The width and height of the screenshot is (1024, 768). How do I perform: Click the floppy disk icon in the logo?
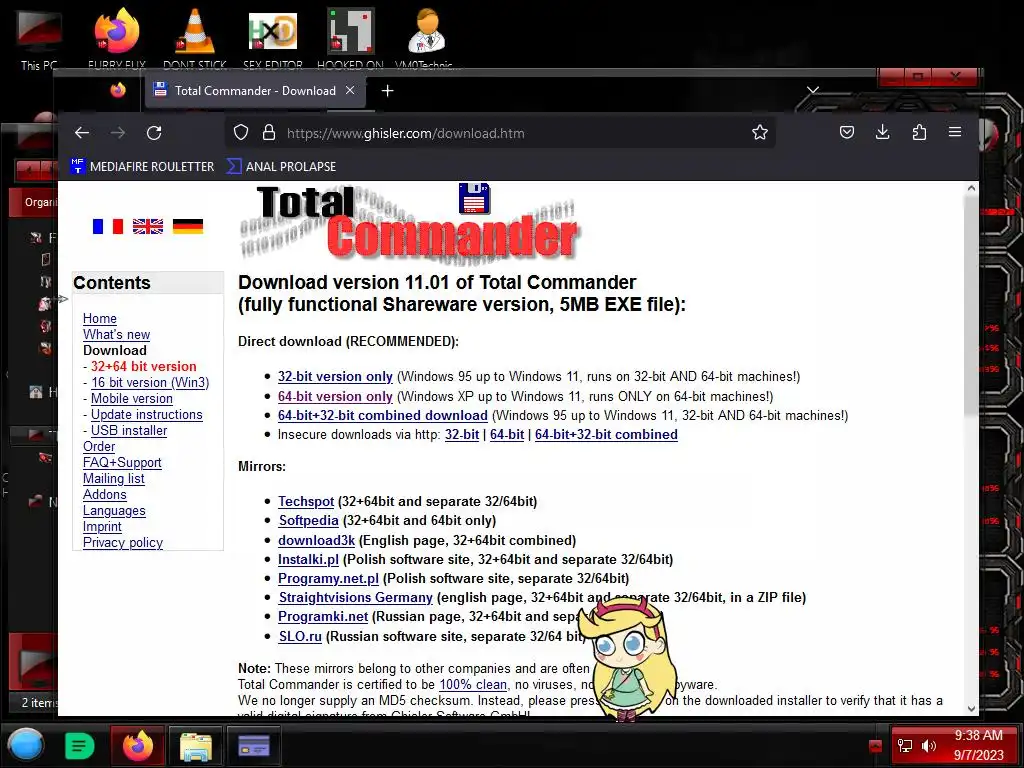tap(475, 198)
